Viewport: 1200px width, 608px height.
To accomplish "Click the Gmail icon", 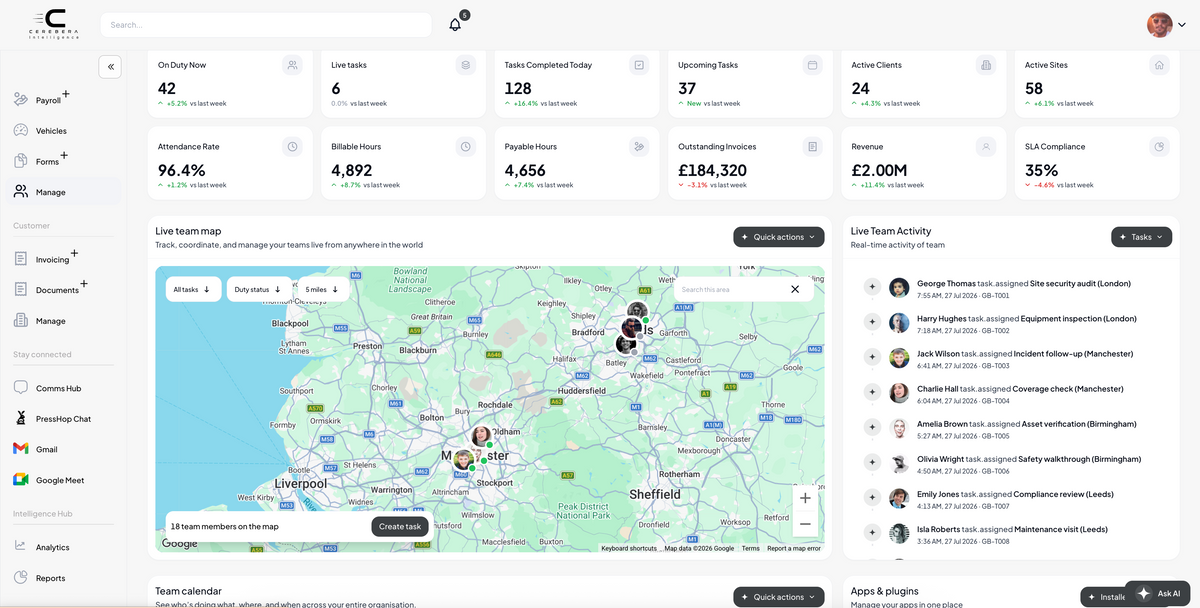I will tap(21, 449).
